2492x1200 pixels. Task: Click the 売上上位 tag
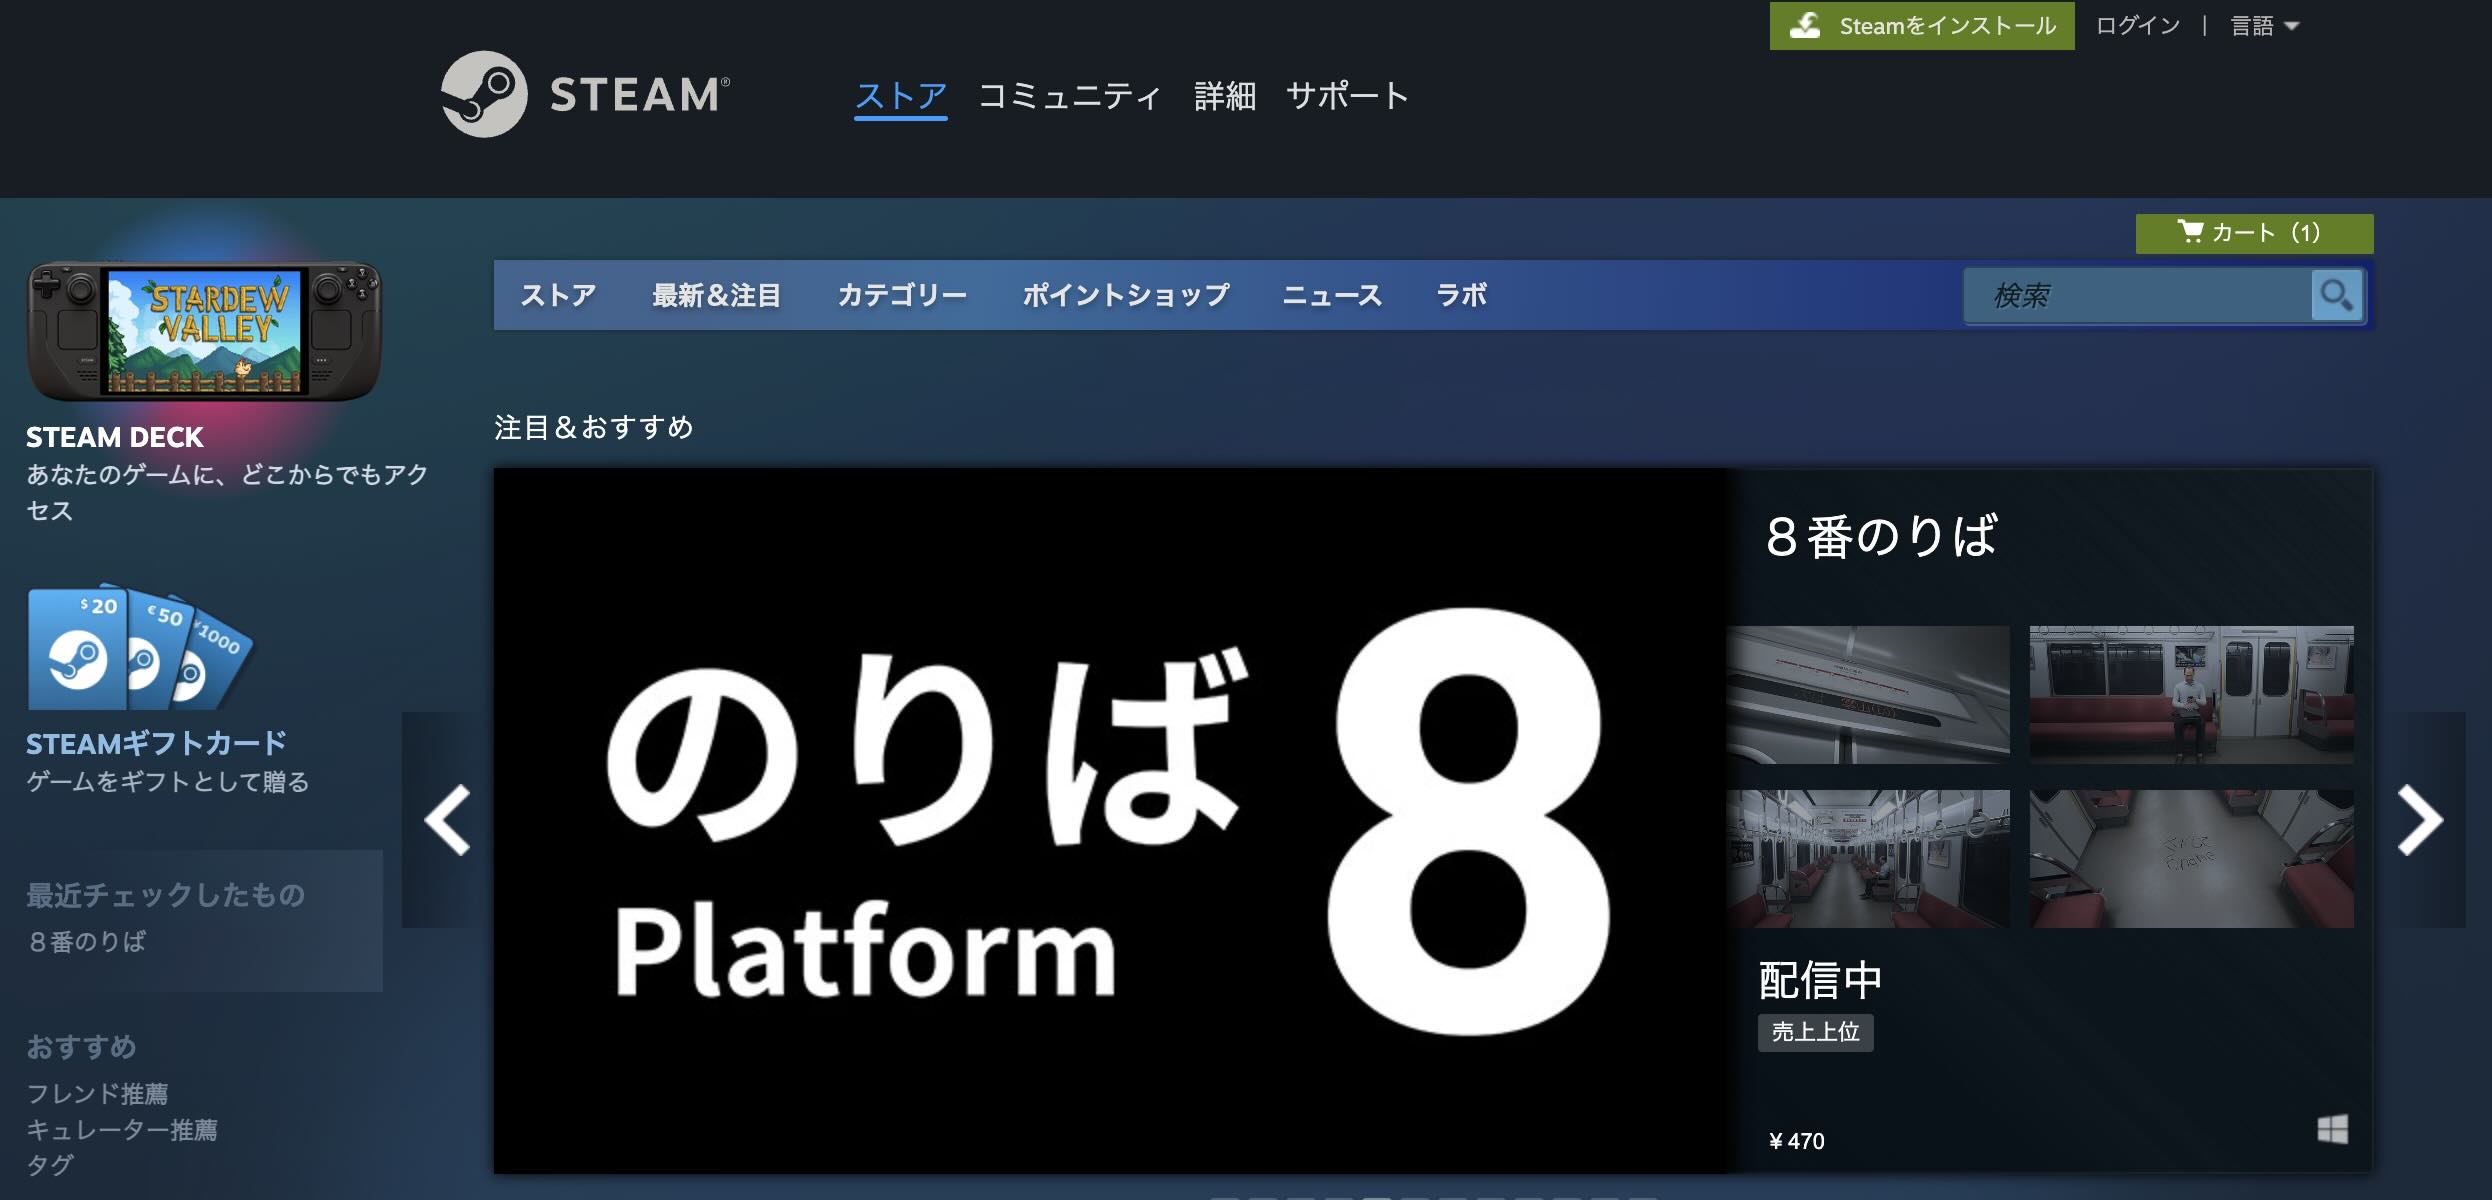1816,1035
